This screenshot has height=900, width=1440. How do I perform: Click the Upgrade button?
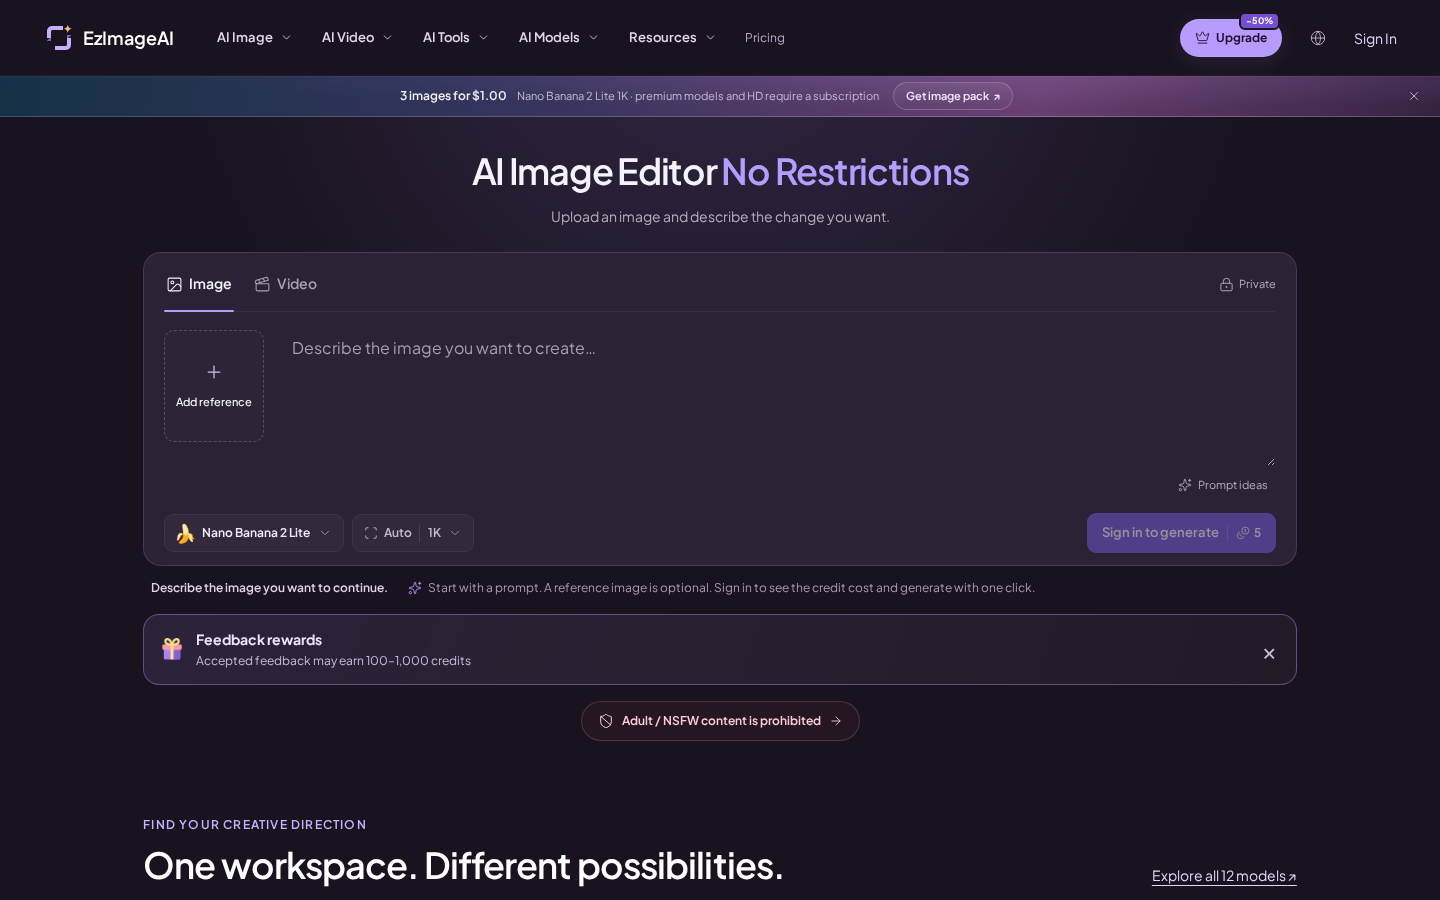[x=1231, y=38]
